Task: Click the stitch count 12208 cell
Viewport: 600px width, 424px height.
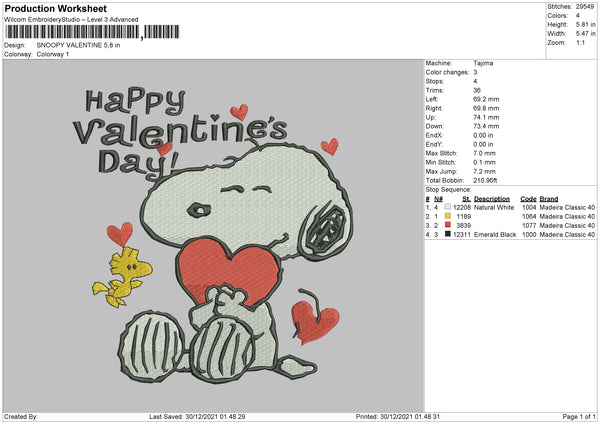Action: point(462,207)
